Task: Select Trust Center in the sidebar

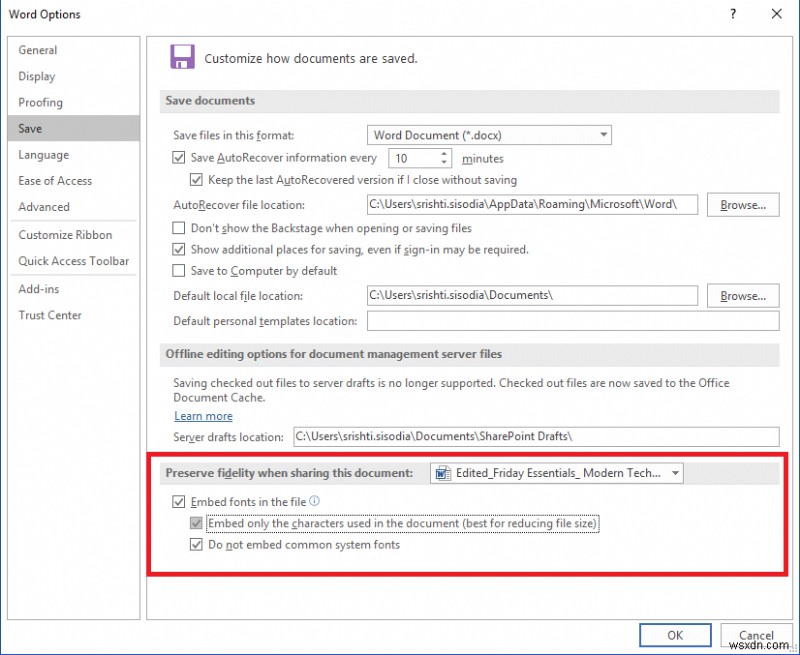Action: click(50, 315)
